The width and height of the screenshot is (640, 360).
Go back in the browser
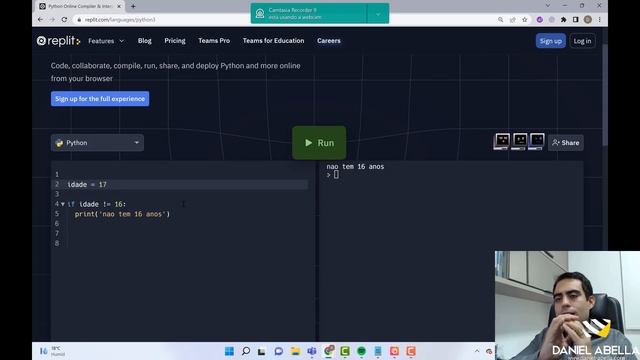point(40,20)
